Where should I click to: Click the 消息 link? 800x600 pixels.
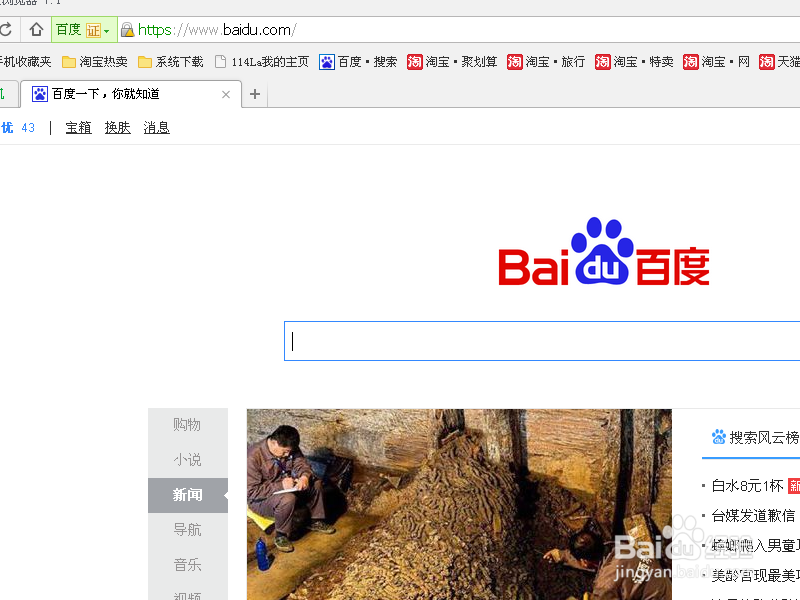[157, 128]
